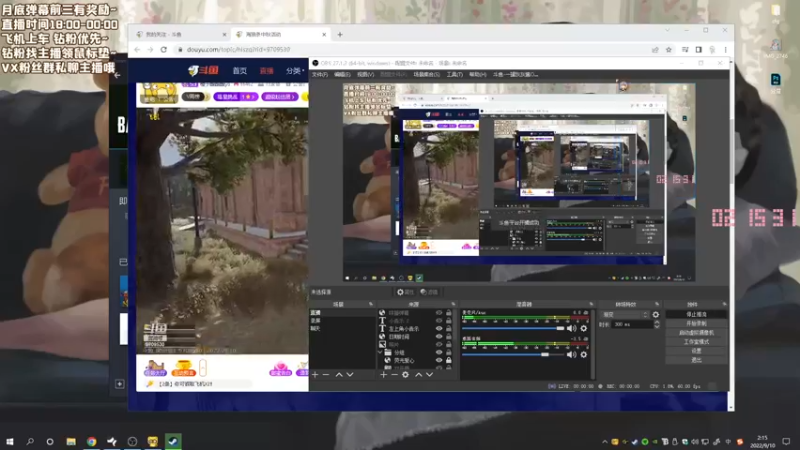Move the selected scene down
This screenshot has width=800, height=450.
click(350, 374)
